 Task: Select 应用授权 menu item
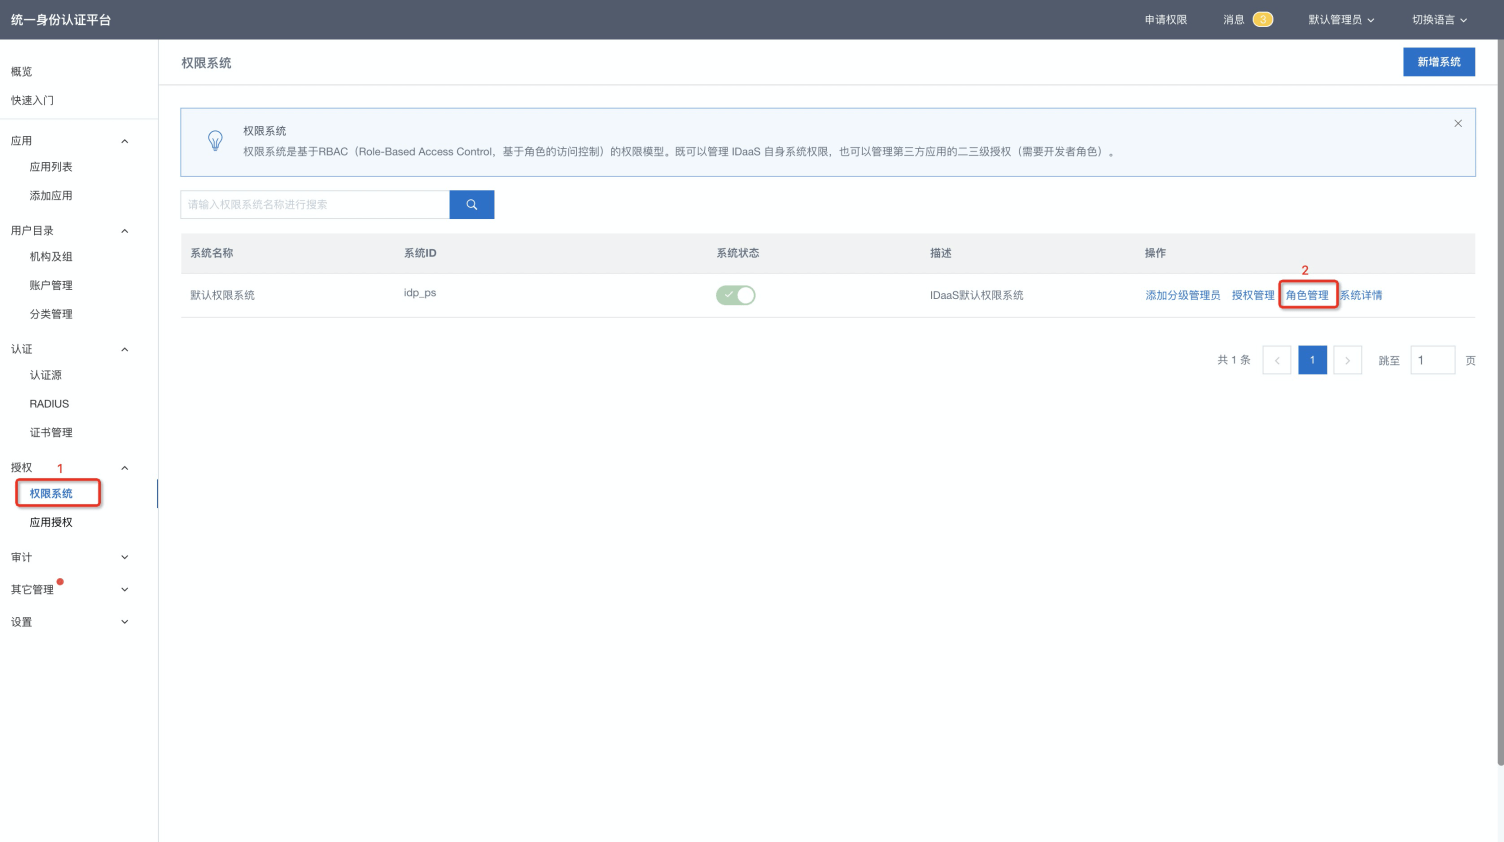[51, 522]
